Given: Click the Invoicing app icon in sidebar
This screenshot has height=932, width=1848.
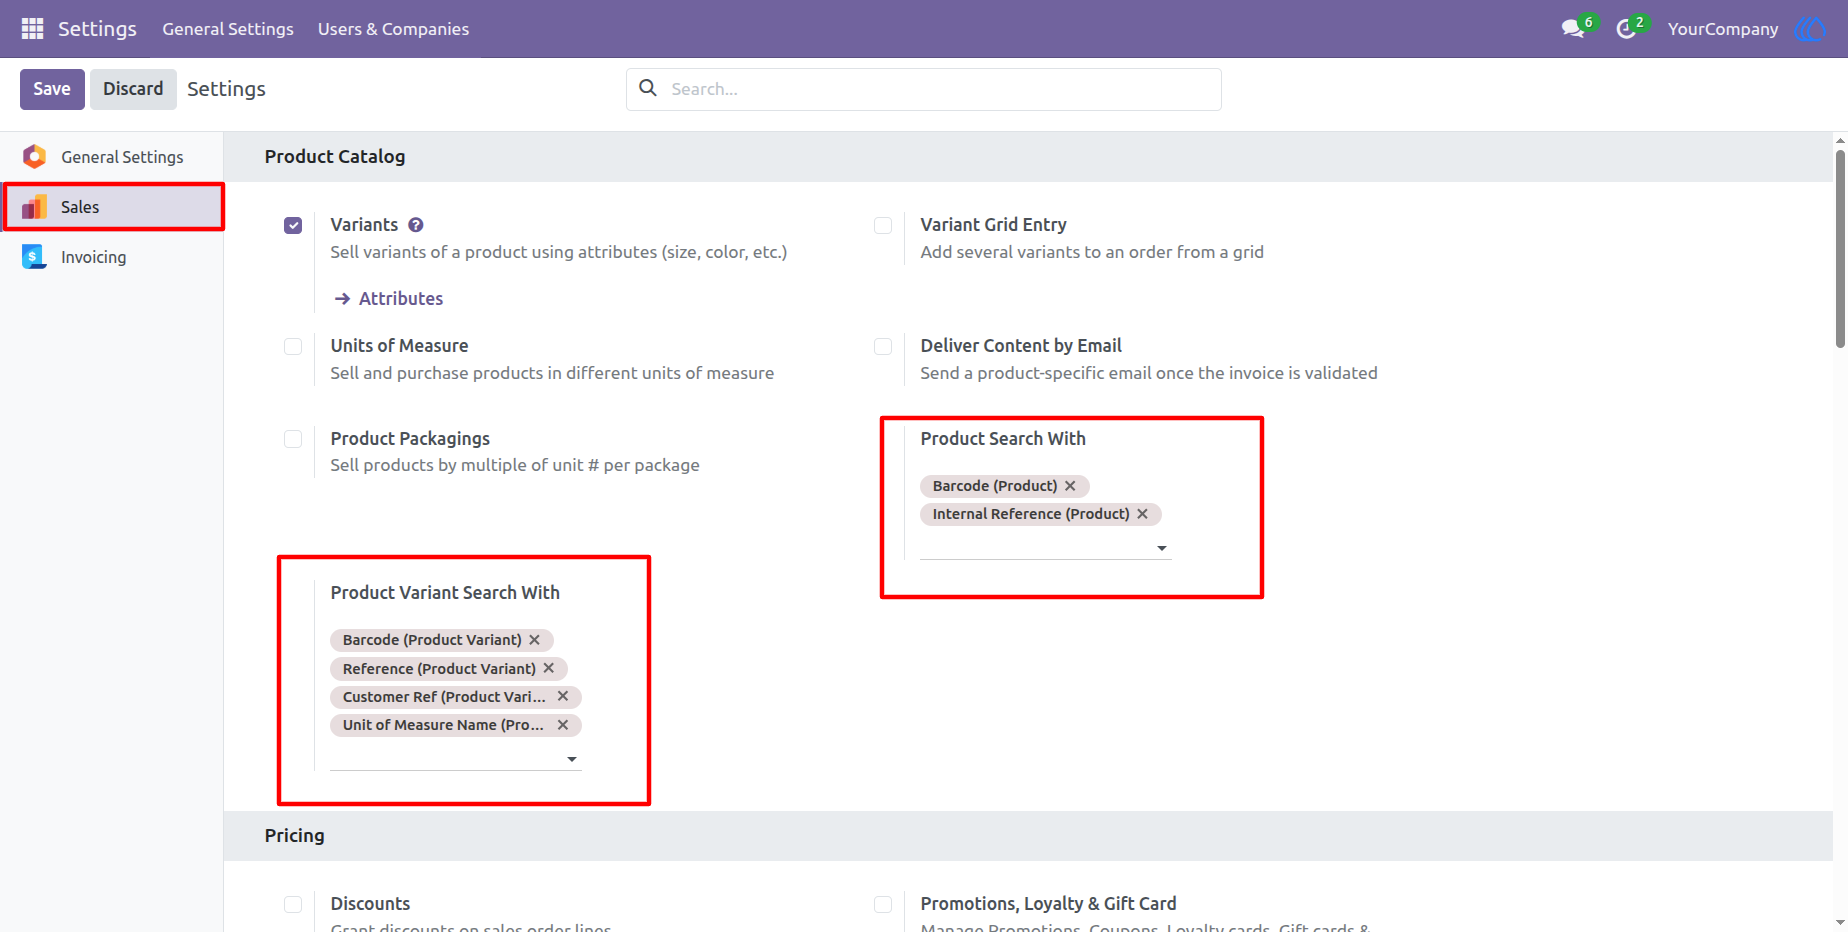Looking at the screenshot, I should [x=34, y=257].
